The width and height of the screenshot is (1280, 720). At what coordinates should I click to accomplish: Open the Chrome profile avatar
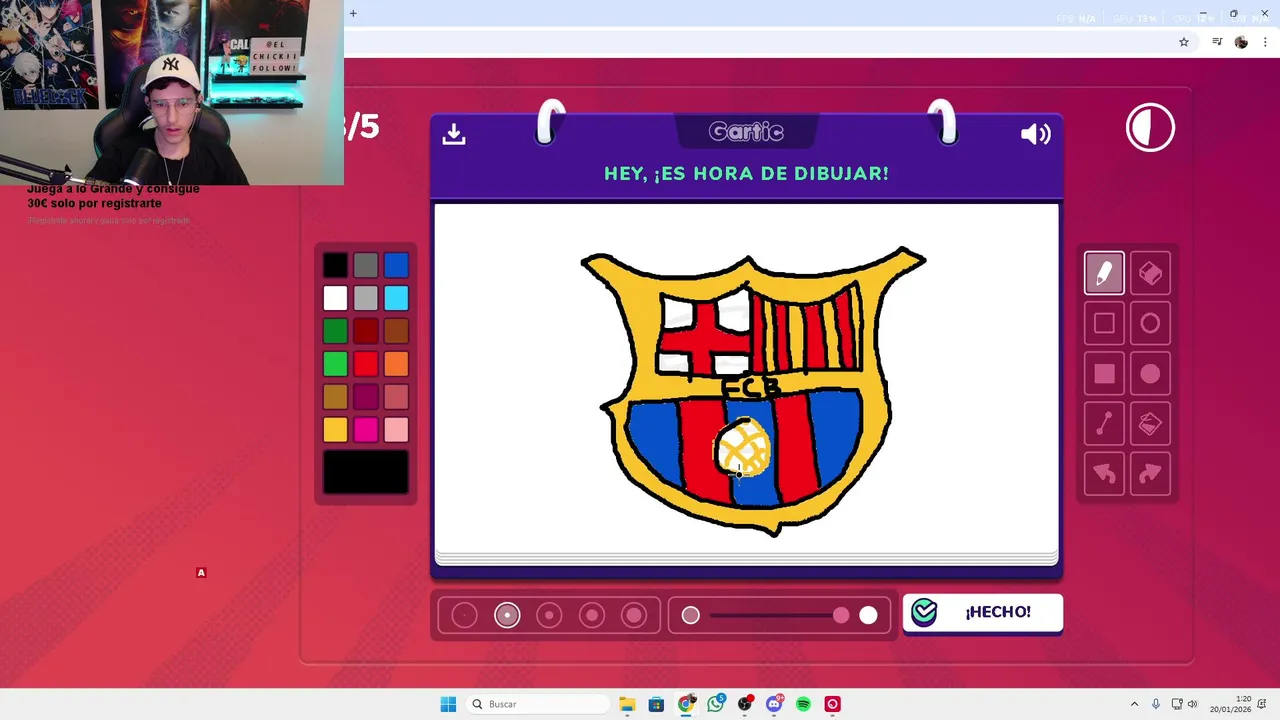1241,42
